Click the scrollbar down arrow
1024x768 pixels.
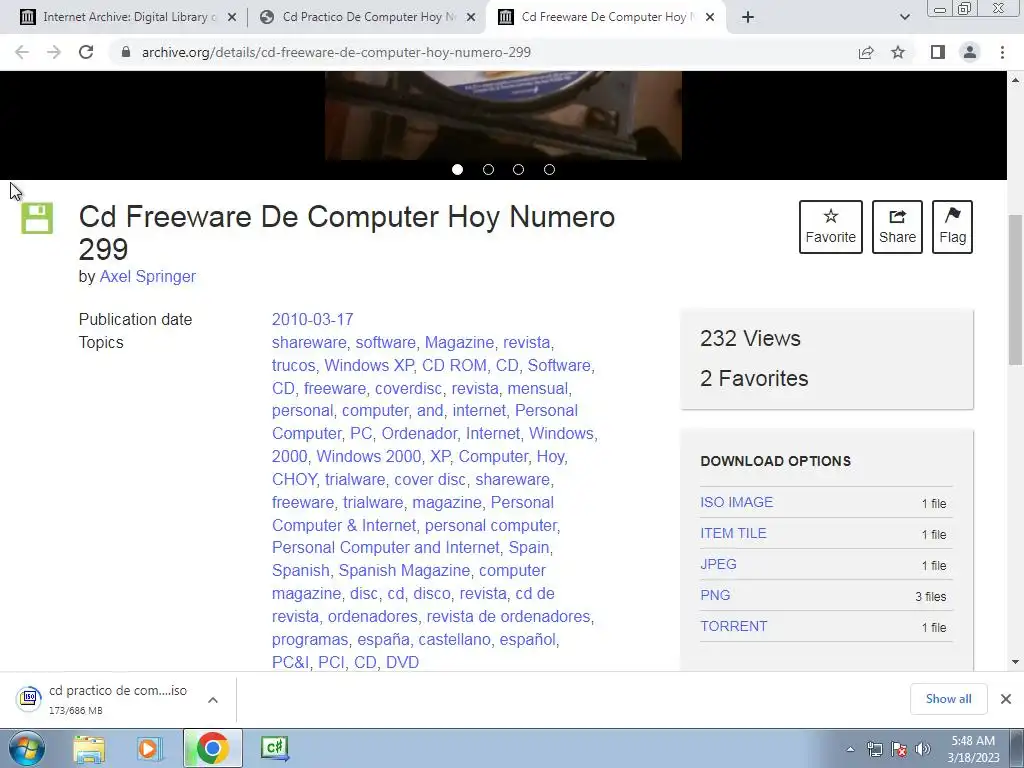[x=1015, y=662]
